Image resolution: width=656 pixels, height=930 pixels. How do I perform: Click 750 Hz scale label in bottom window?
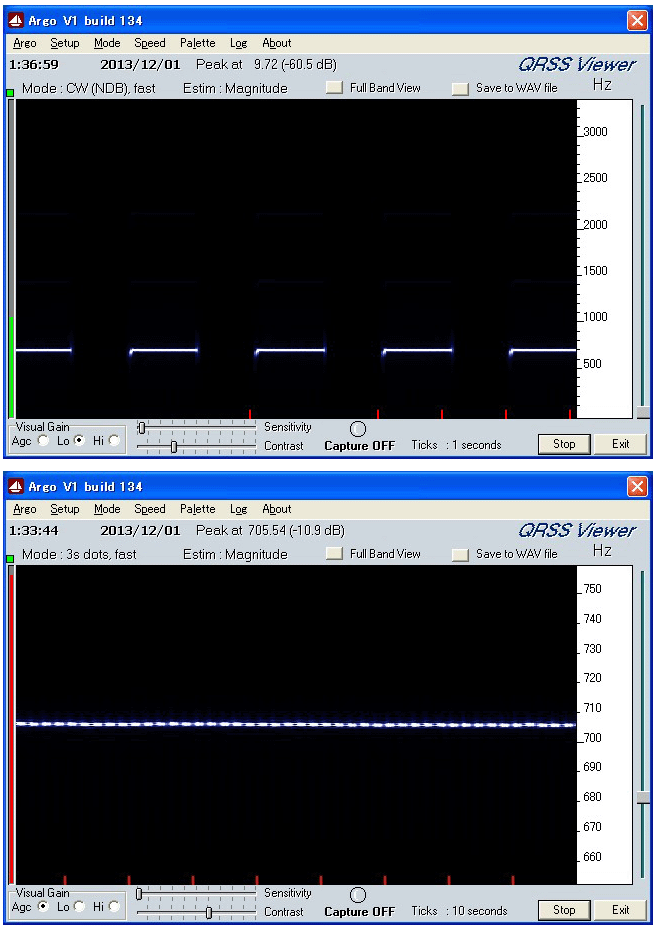(x=593, y=589)
